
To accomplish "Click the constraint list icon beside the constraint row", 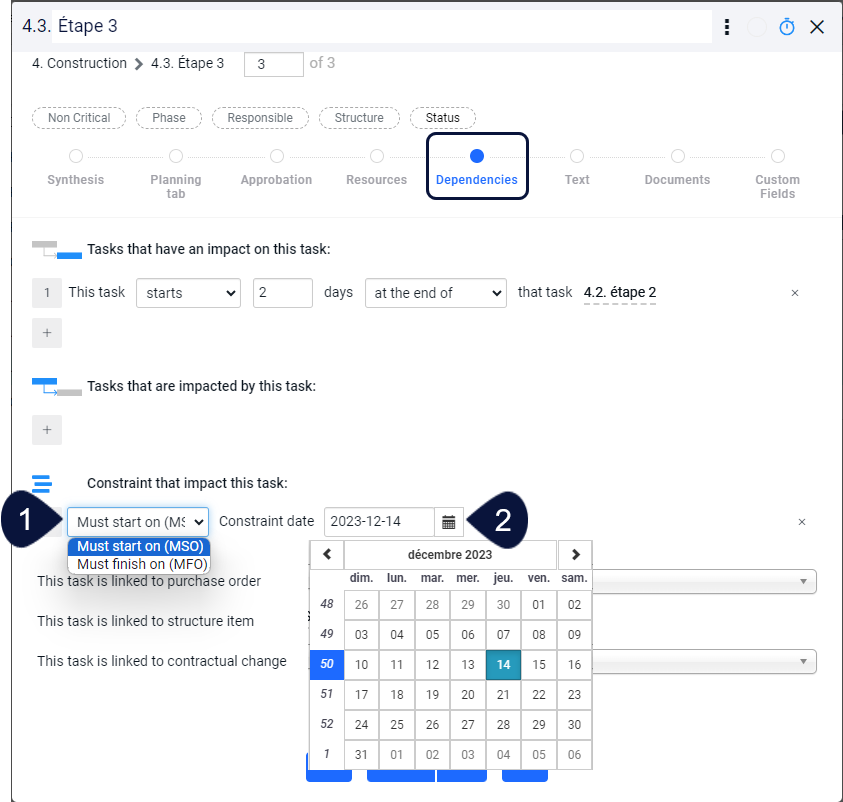I will (40, 484).
